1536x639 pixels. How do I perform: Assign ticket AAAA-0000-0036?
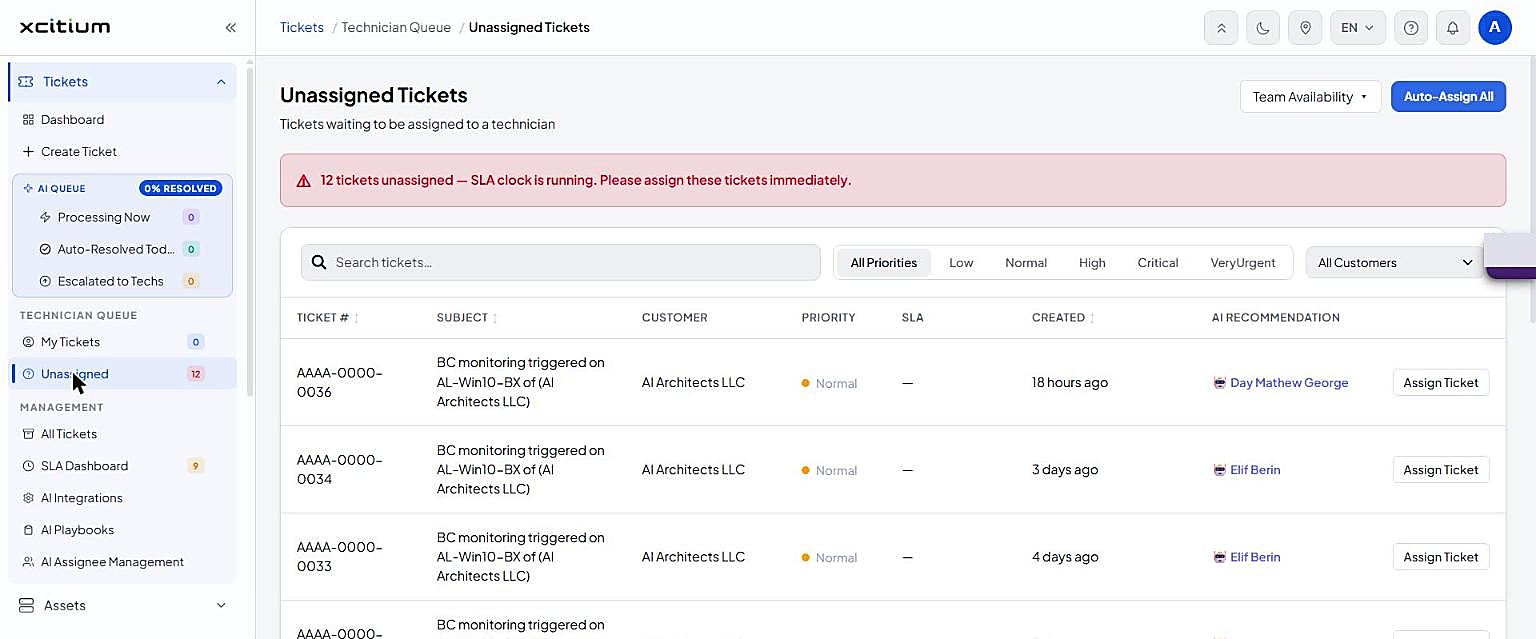(1441, 383)
